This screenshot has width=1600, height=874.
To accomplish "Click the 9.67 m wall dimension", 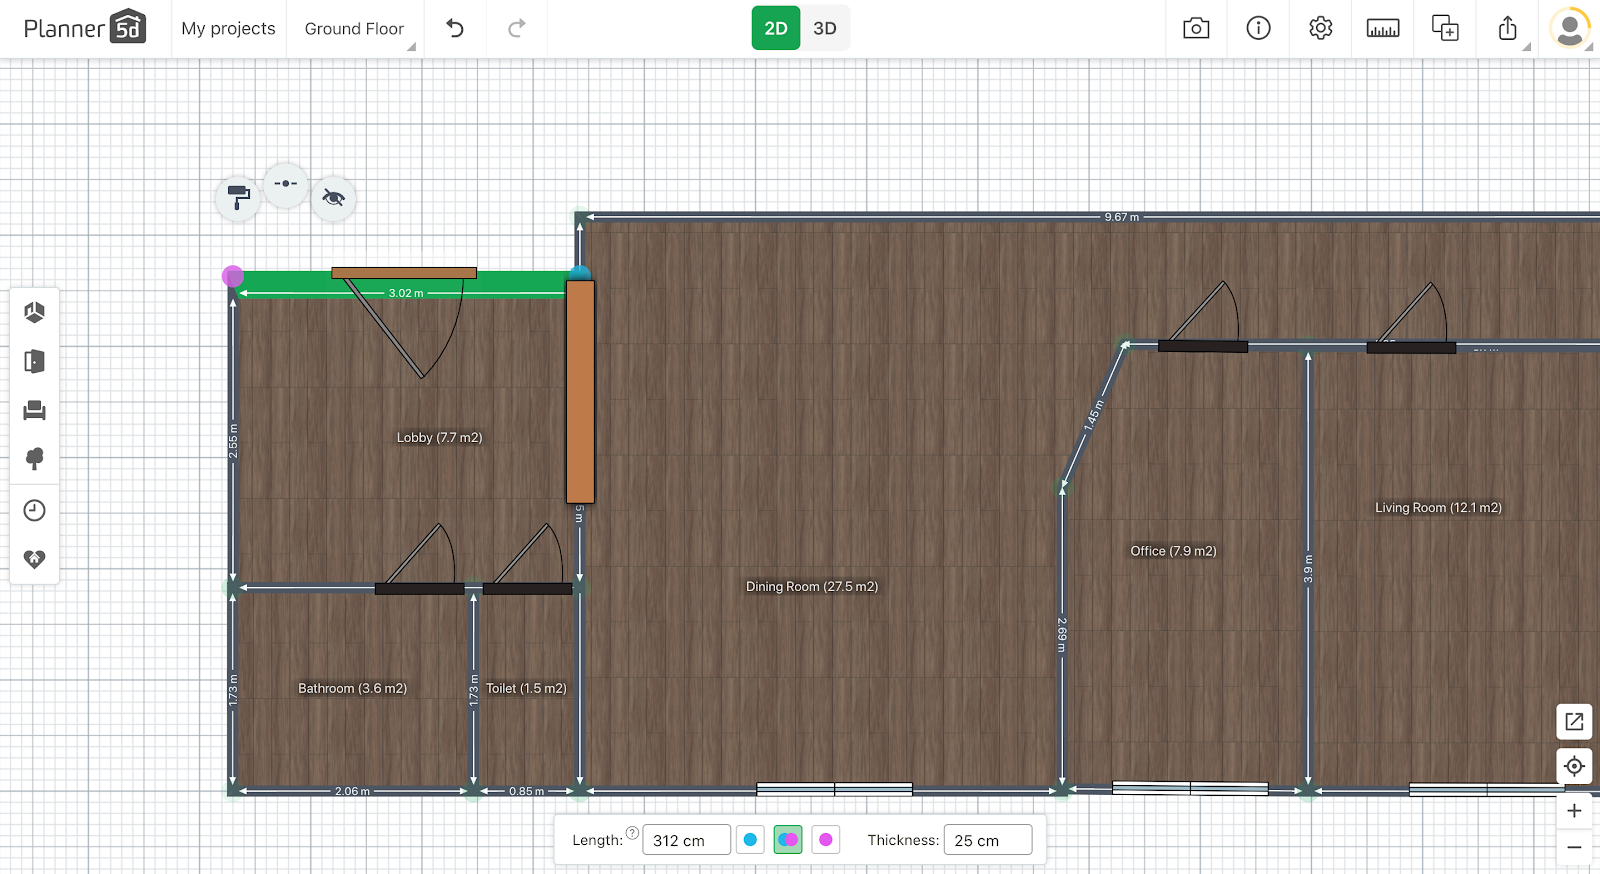I will [1121, 217].
